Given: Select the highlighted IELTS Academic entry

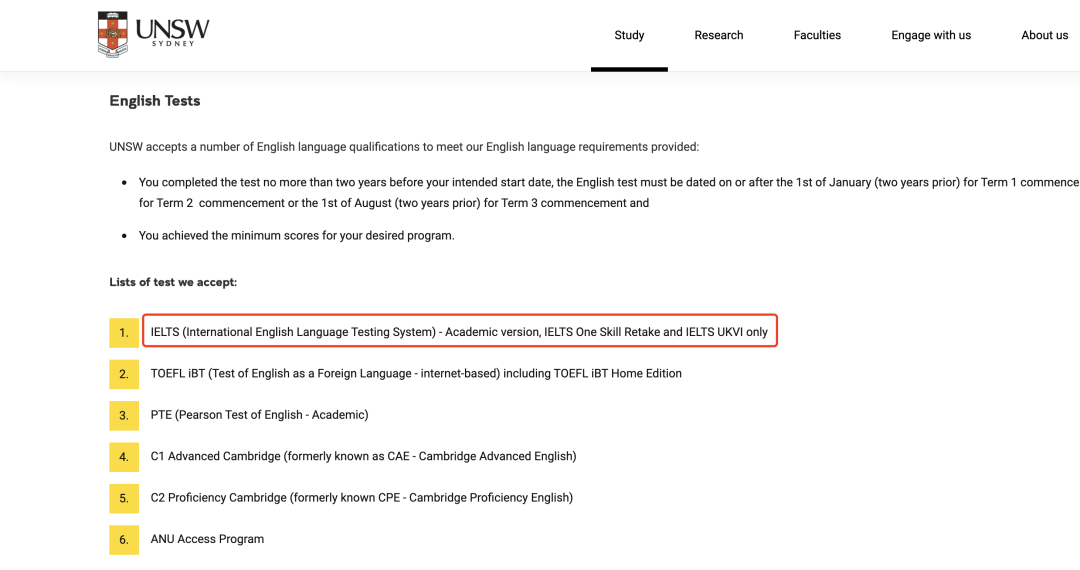Looking at the screenshot, I should [x=459, y=332].
